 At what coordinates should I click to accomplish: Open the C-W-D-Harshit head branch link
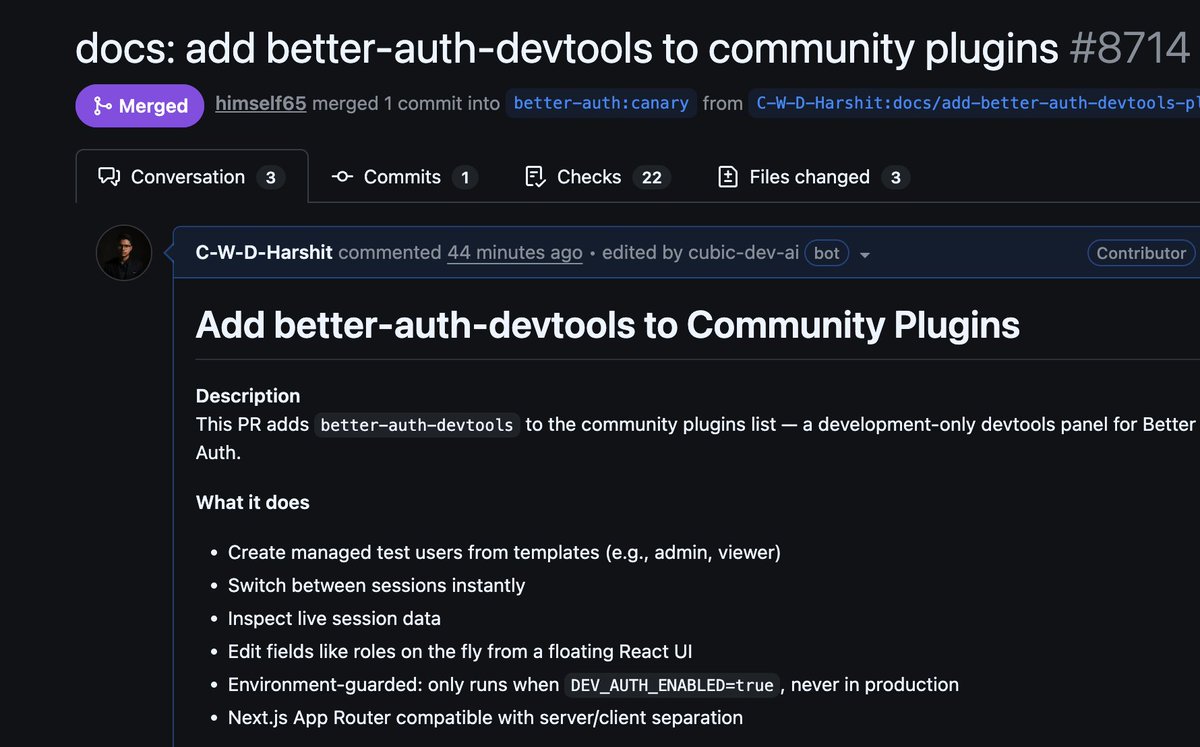pos(975,103)
